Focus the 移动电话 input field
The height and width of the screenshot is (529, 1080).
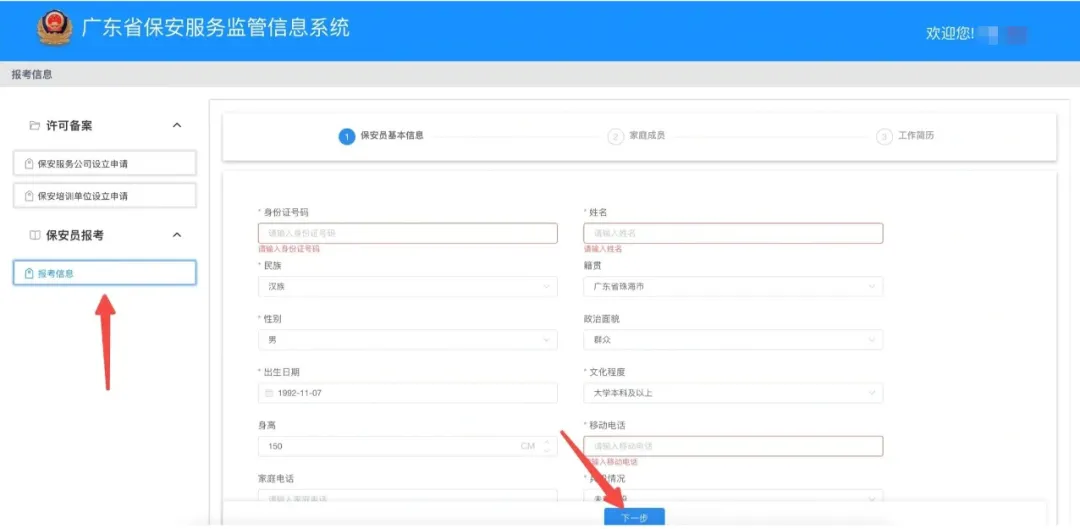(733, 446)
